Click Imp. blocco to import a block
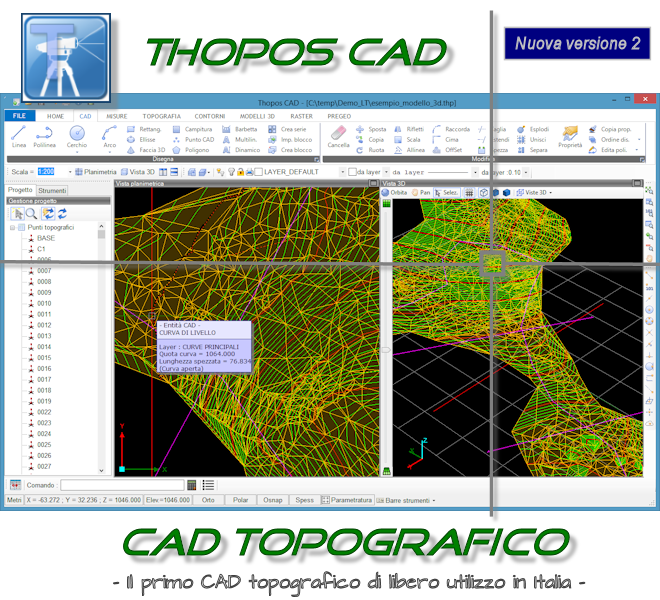 [x=290, y=139]
